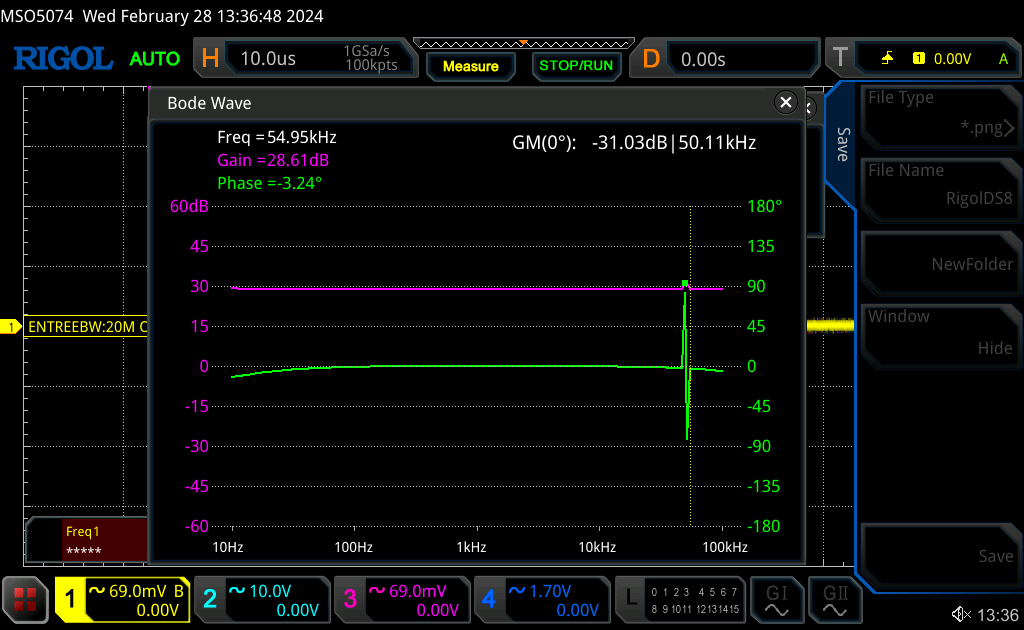Click the AUTO status label
The height and width of the screenshot is (630, 1024).
pos(155,59)
